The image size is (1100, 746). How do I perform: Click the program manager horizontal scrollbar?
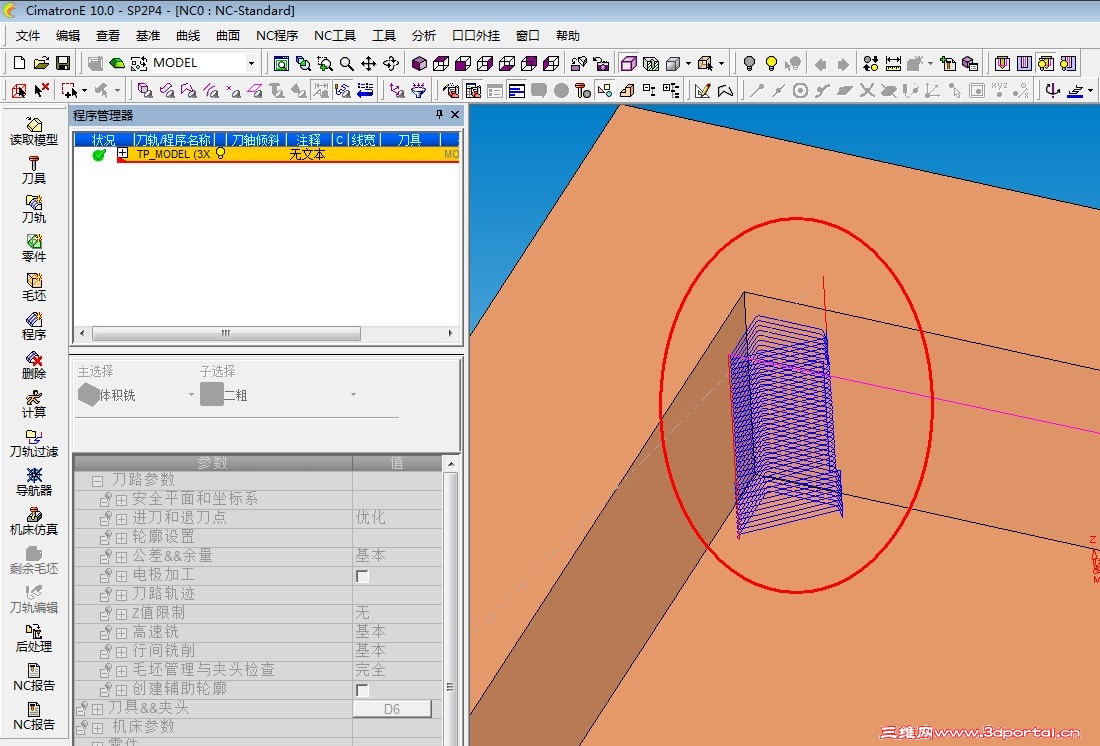click(226, 333)
